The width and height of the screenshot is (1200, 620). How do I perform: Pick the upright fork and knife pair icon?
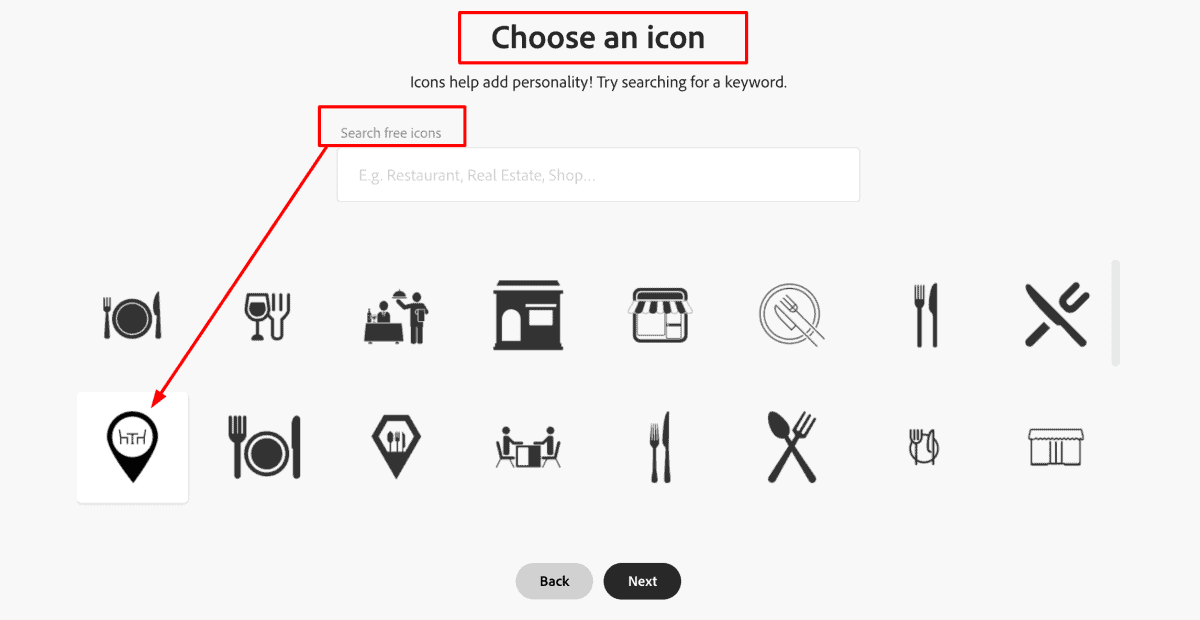pyautogui.click(x=926, y=316)
